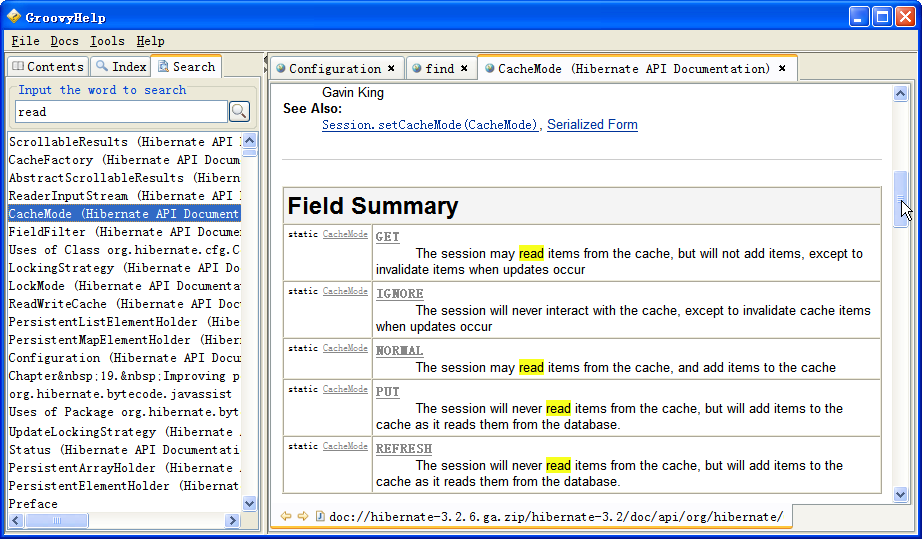This screenshot has height=539, width=922.
Task: Open the REFRESH field link
Action: click(404, 449)
